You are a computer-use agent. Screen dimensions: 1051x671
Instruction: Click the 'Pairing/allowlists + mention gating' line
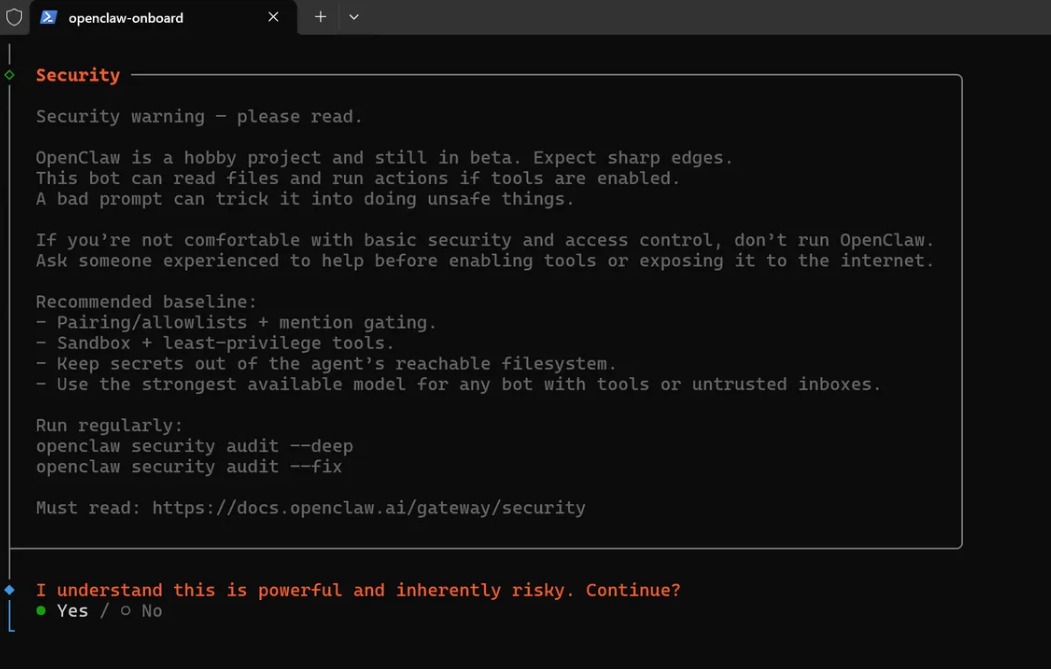236,322
